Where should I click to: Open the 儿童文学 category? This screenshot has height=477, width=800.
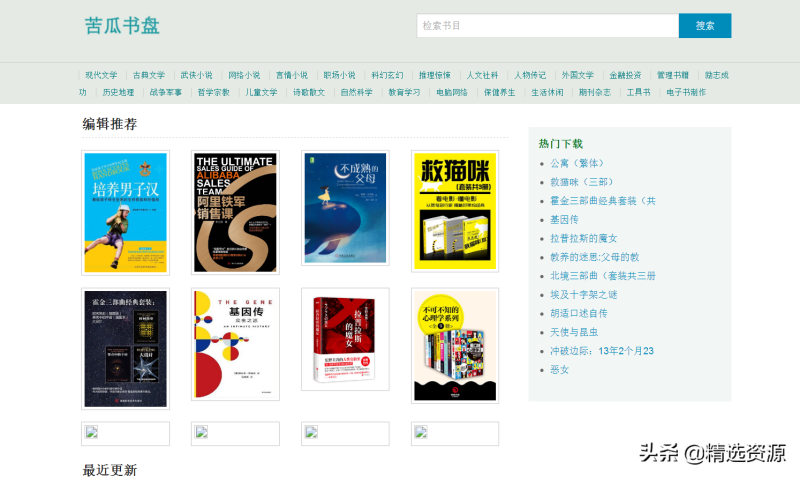pyautogui.click(x=261, y=92)
